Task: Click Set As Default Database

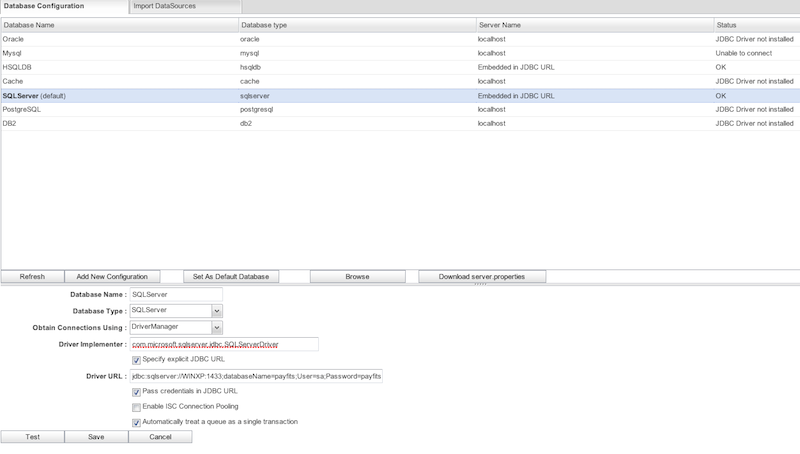Action: coord(232,276)
